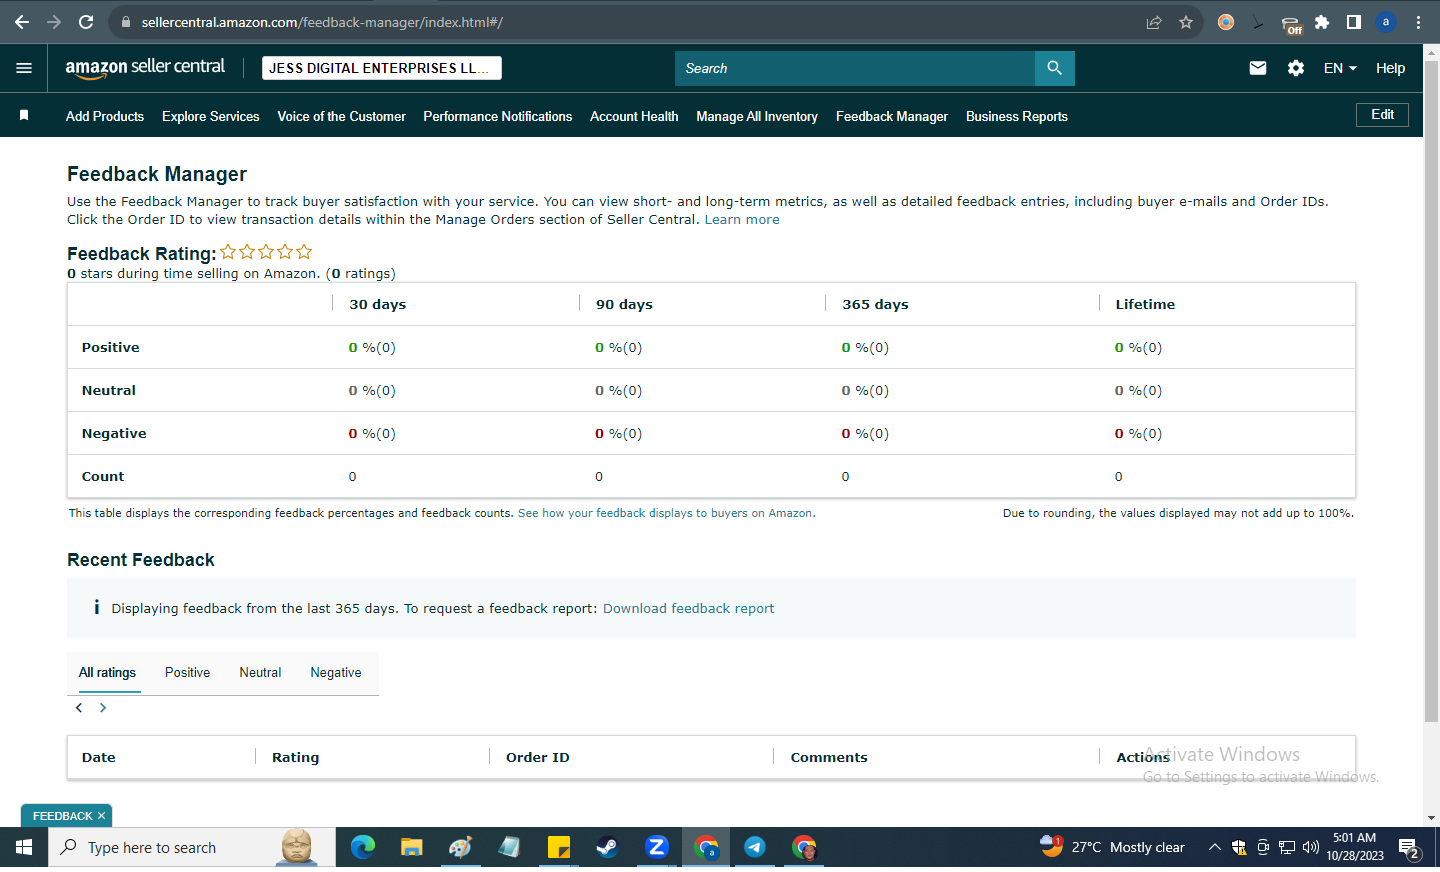Open Business Reports
This screenshot has height=872, width=1440.
pyautogui.click(x=1017, y=117)
